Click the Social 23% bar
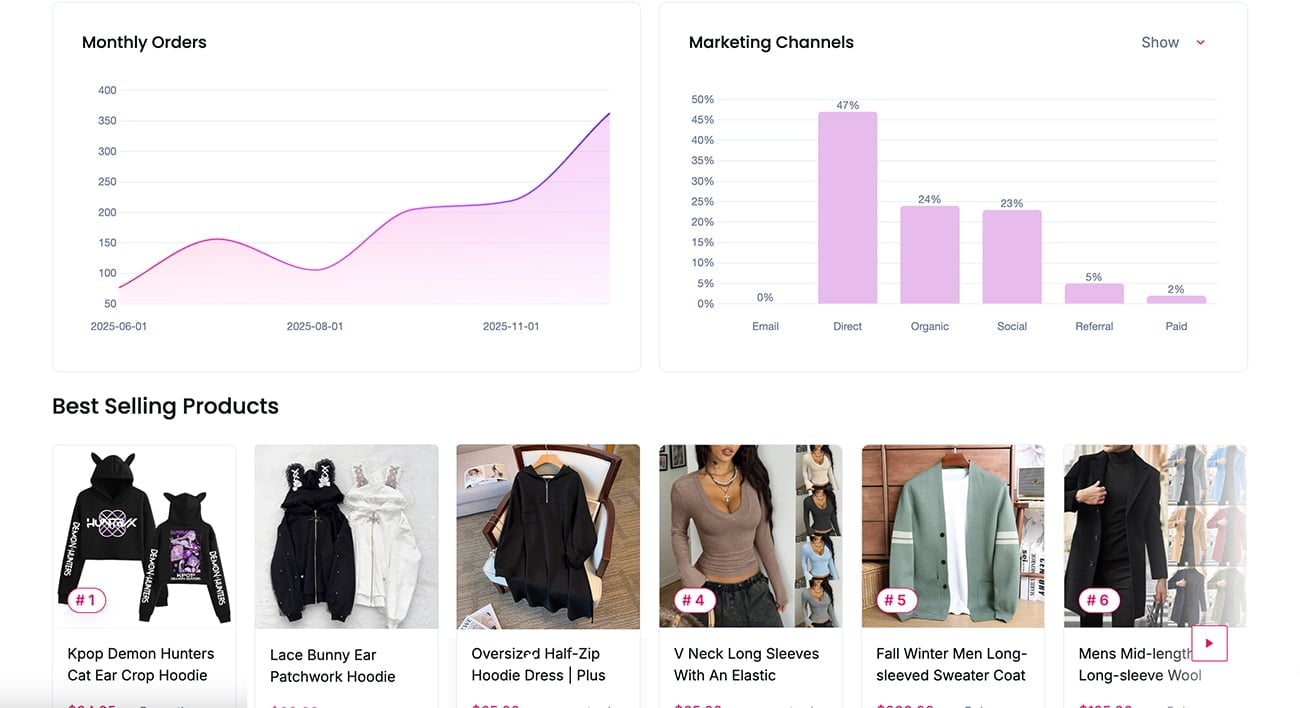Image resolution: width=1300 pixels, height=708 pixels. click(1011, 258)
